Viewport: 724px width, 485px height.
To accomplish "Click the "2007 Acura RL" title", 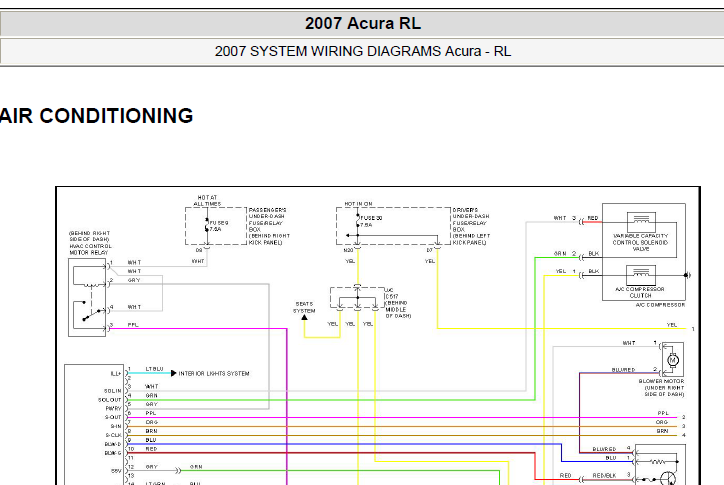I will [x=363, y=23].
